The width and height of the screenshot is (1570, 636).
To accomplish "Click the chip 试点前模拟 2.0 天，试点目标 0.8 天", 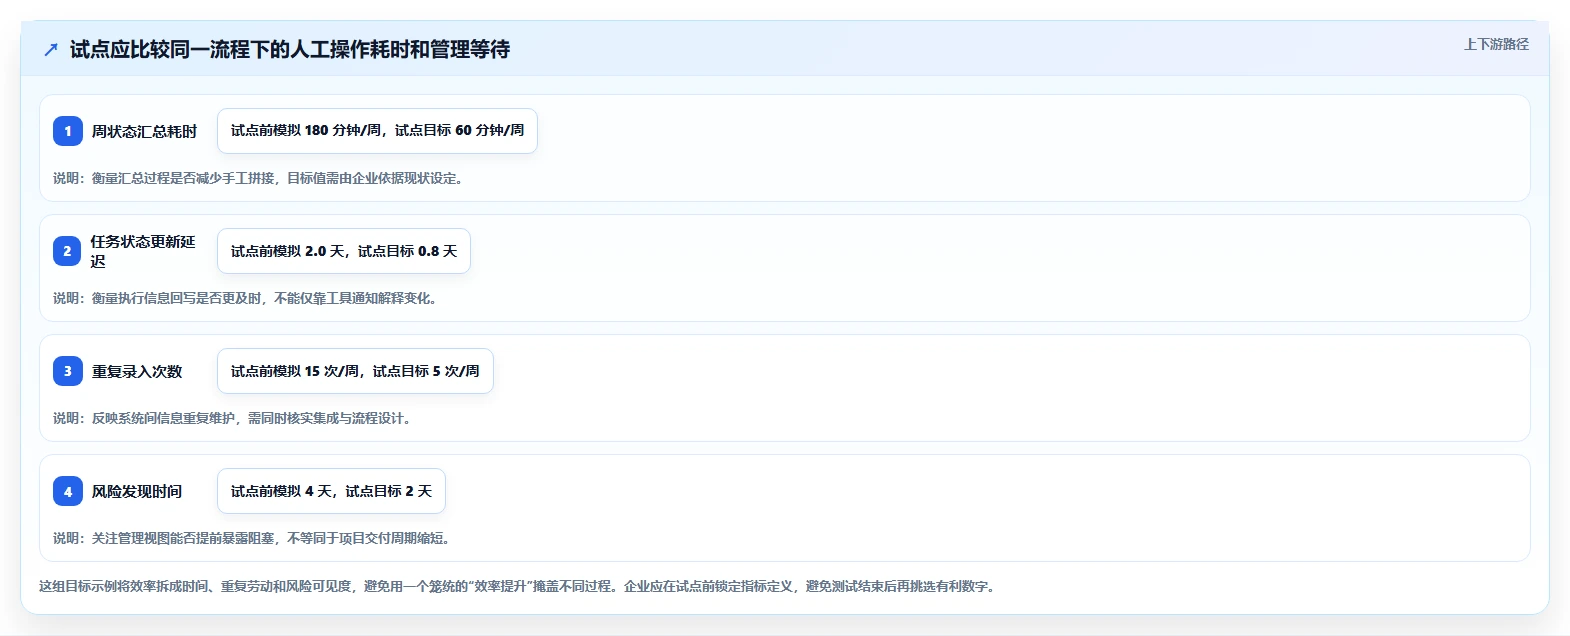I will point(344,251).
